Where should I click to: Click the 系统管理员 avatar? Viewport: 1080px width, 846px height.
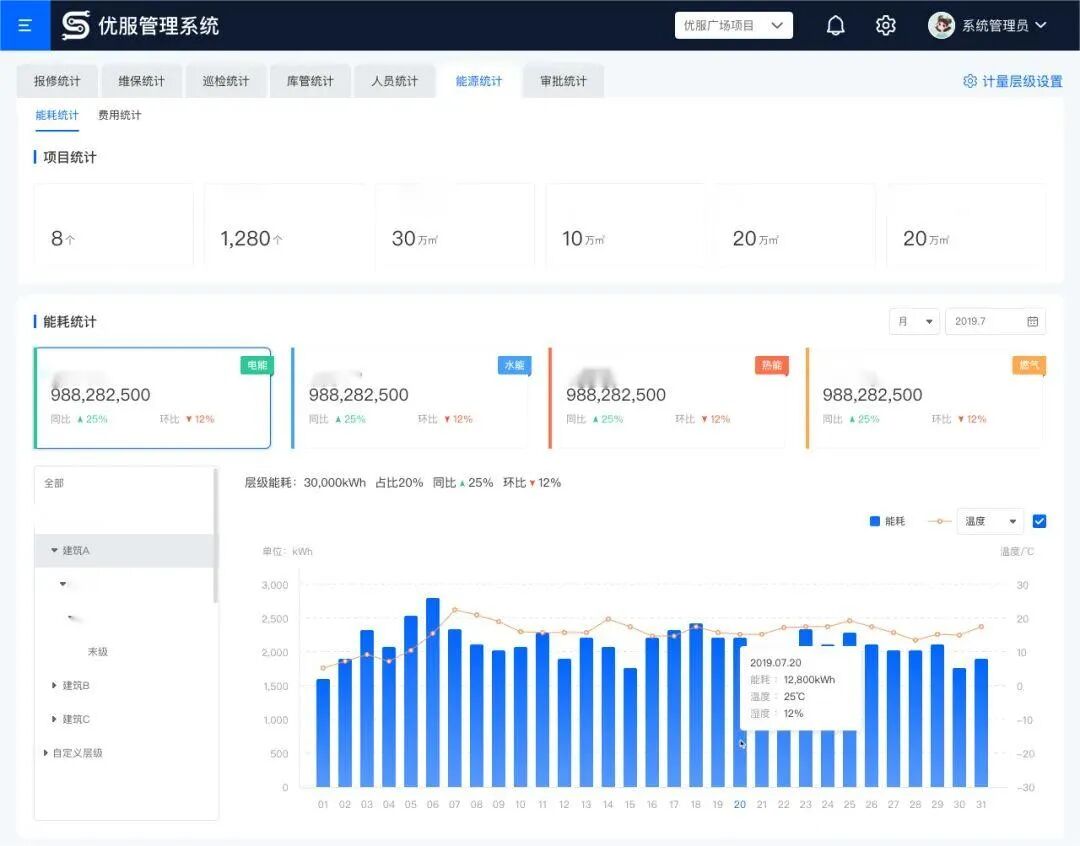coord(941,25)
